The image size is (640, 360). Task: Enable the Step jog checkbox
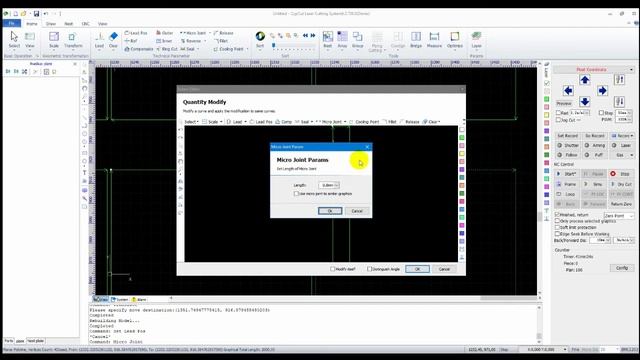601,113
